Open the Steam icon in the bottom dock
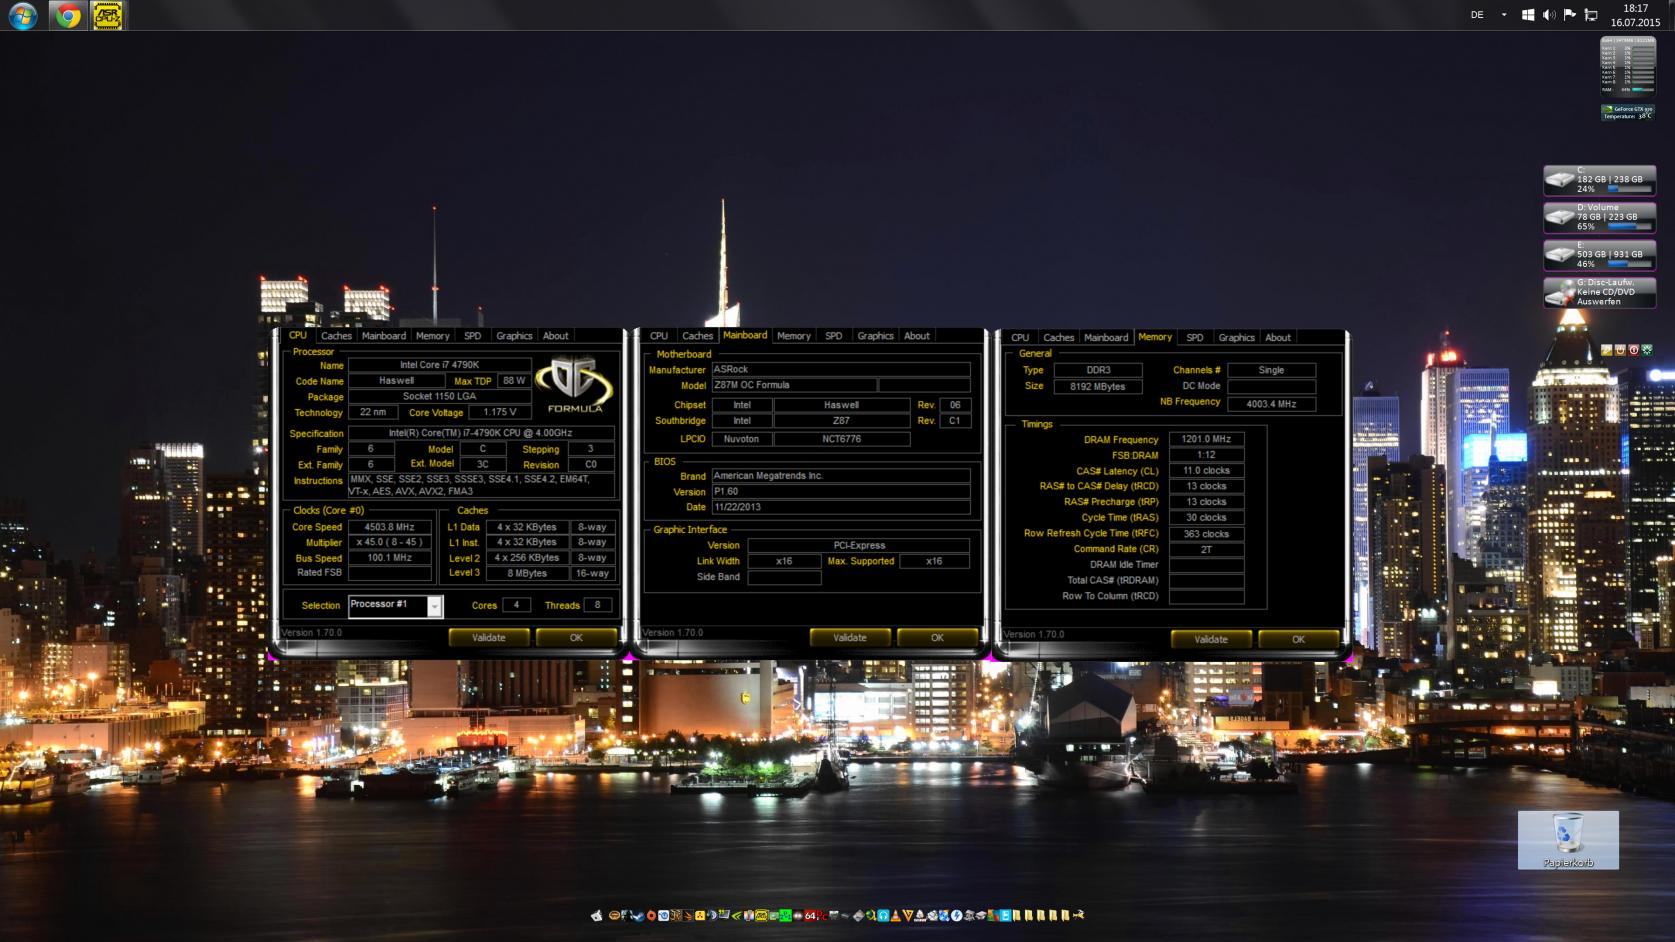This screenshot has height=942, width=1675. pos(638,915)
